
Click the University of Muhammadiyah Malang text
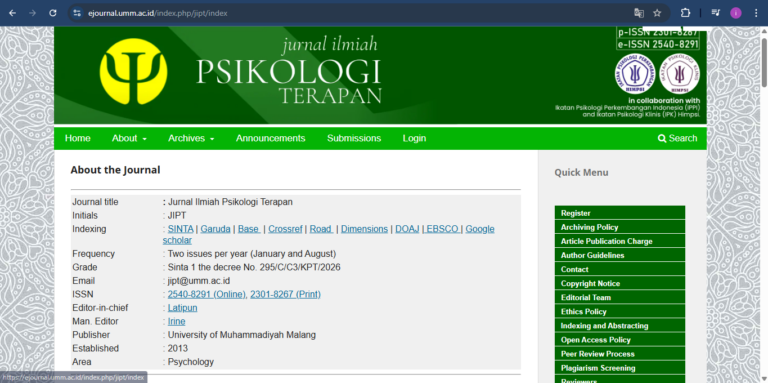point(241,335)
